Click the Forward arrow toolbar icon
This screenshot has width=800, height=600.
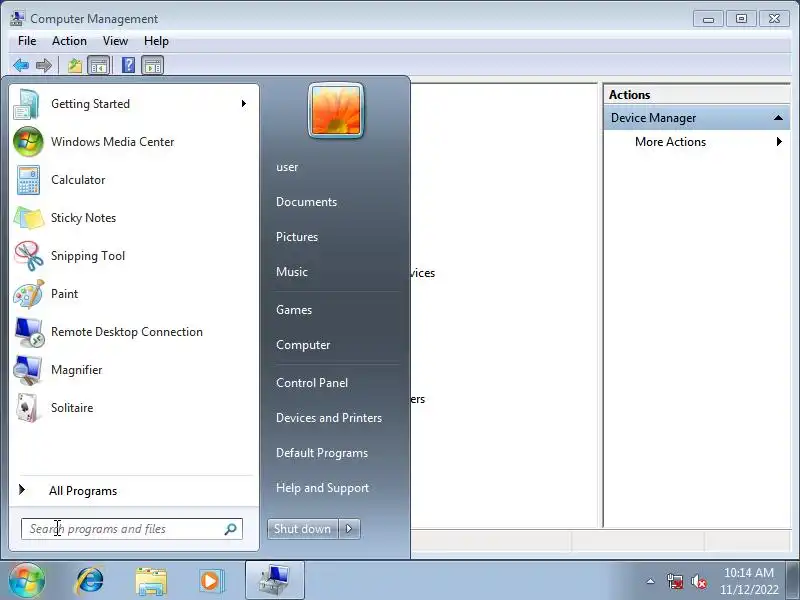coord(44,65)
